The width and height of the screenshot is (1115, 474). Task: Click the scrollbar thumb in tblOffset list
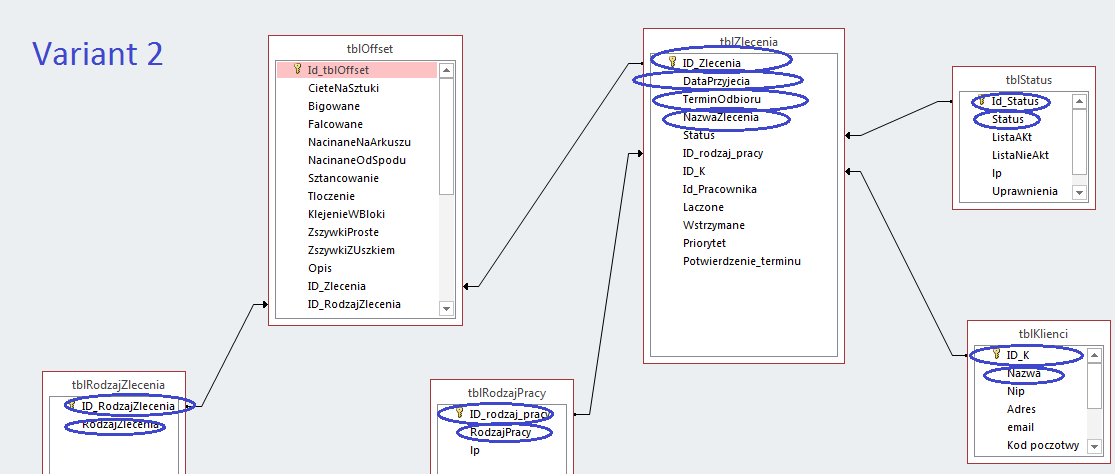click(447, 135)
